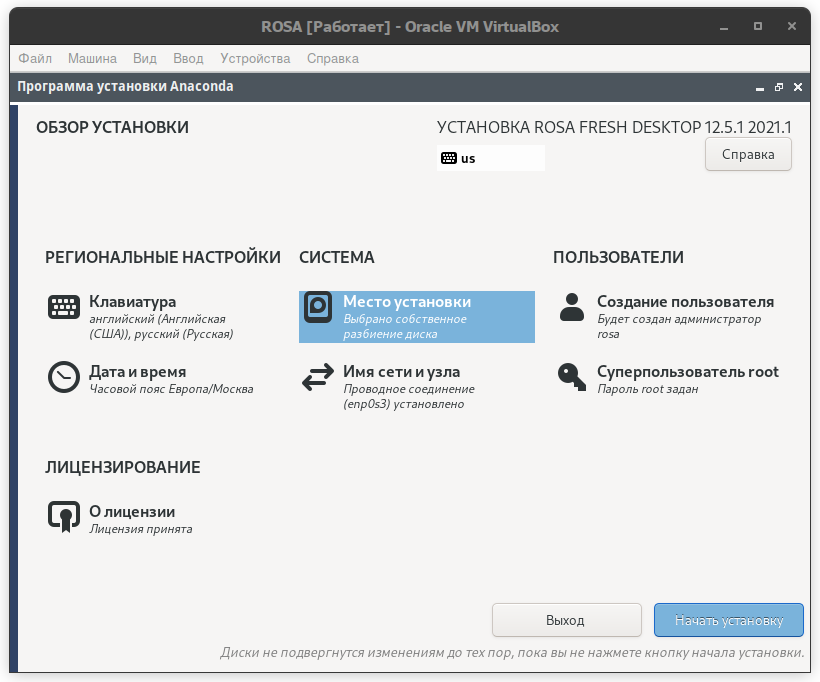Click text Выбрано собственное разбиение диска

[x=405, y=326]
